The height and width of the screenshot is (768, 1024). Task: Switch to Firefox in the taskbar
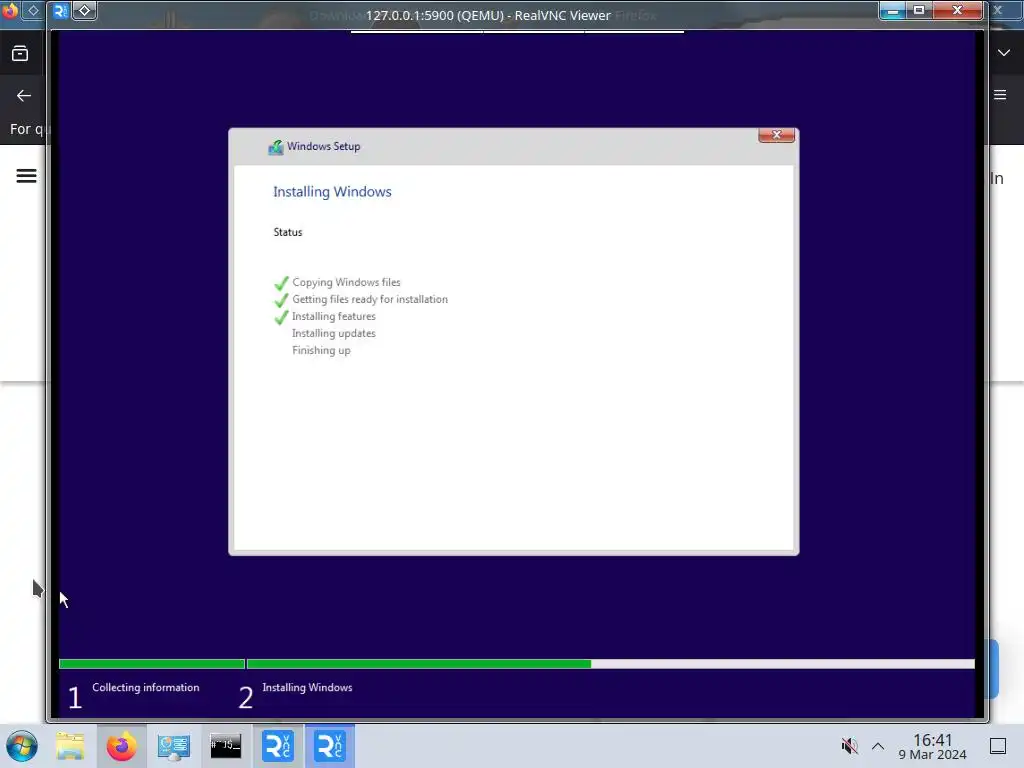(121, 746)
